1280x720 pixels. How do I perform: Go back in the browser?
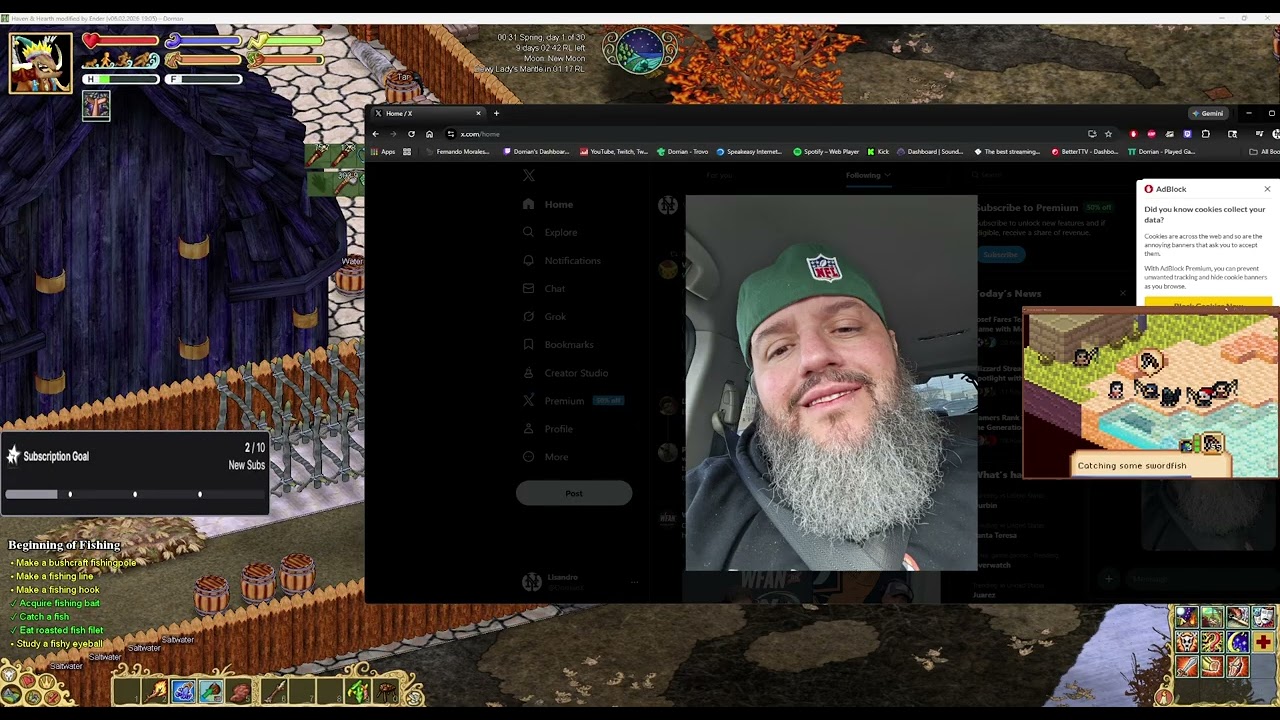click(375, 134)
